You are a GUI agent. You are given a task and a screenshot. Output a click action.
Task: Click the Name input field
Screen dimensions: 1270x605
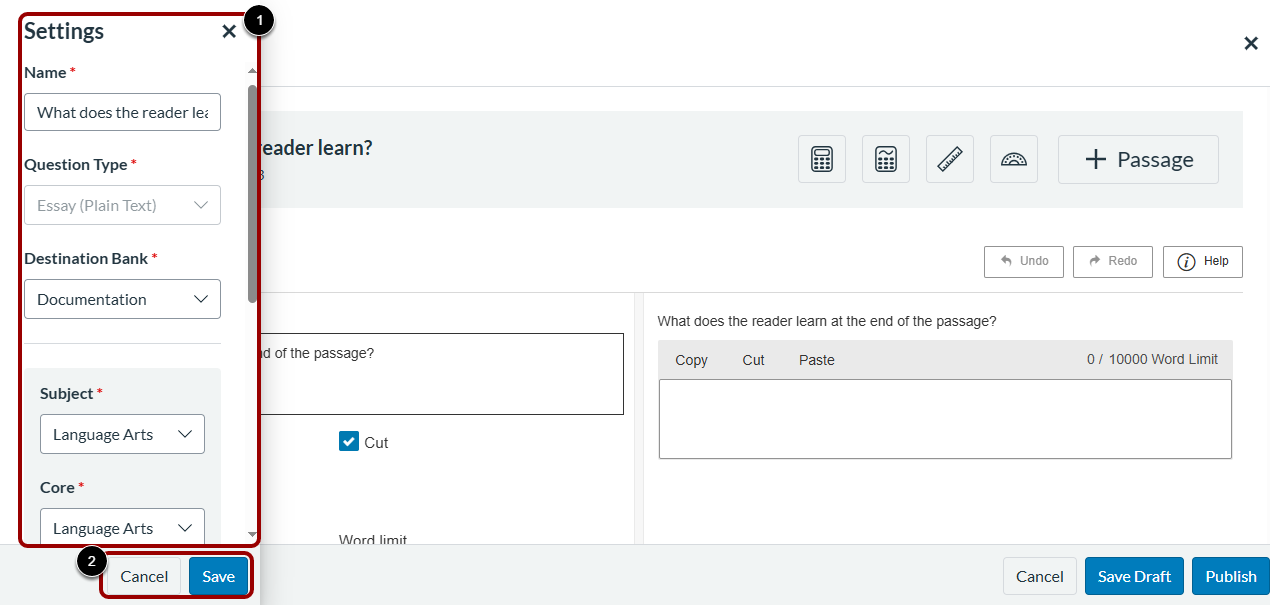click(122, 112)
